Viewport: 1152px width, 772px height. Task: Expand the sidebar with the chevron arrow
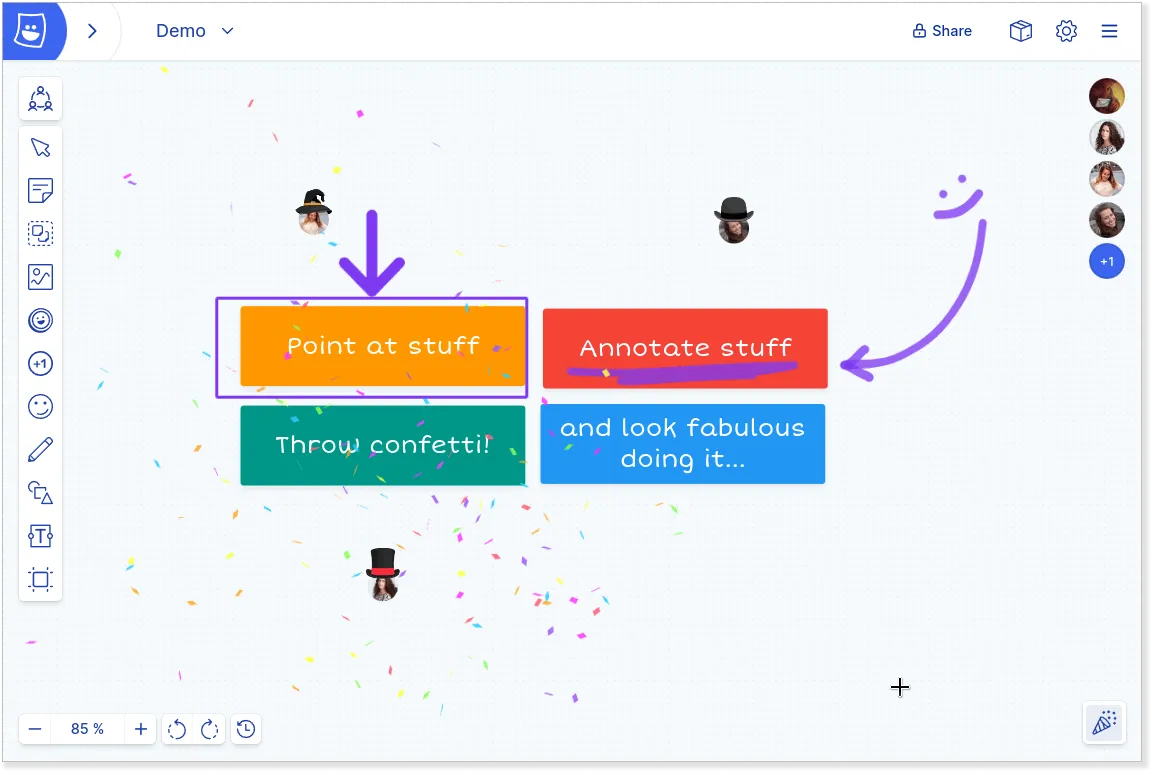[92, 31]
